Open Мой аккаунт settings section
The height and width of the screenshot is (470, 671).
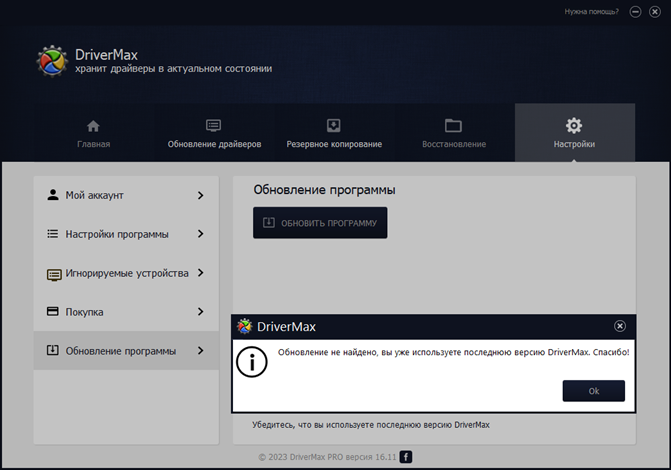pos(126,195)
